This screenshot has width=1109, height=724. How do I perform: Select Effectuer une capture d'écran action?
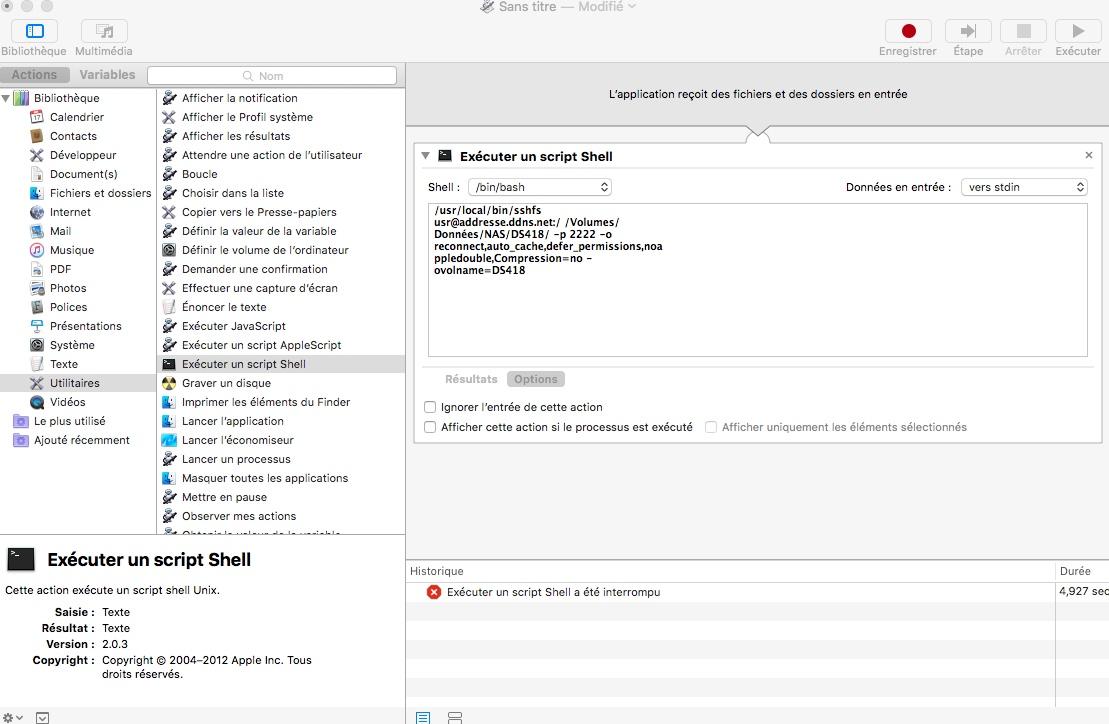point(259,288)
